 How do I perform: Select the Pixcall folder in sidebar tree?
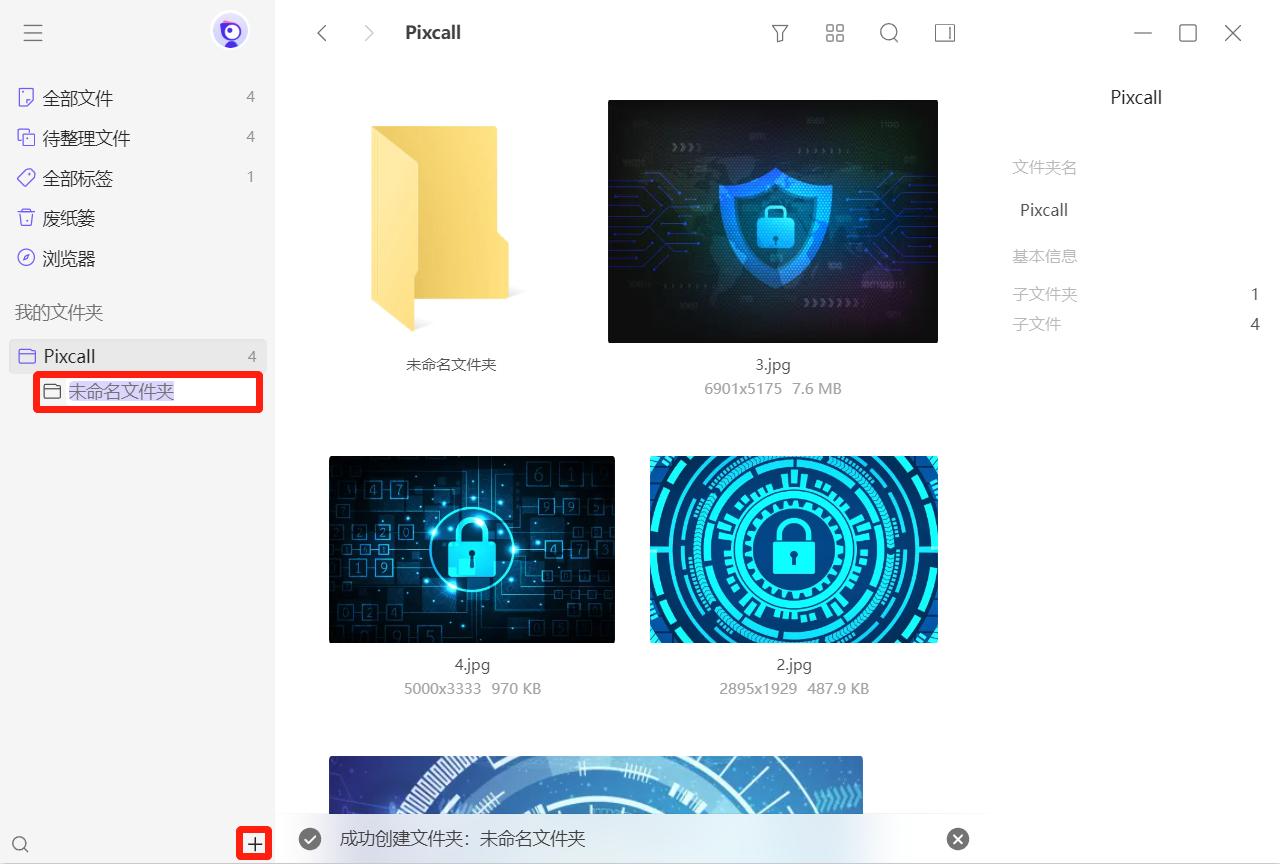137,356
